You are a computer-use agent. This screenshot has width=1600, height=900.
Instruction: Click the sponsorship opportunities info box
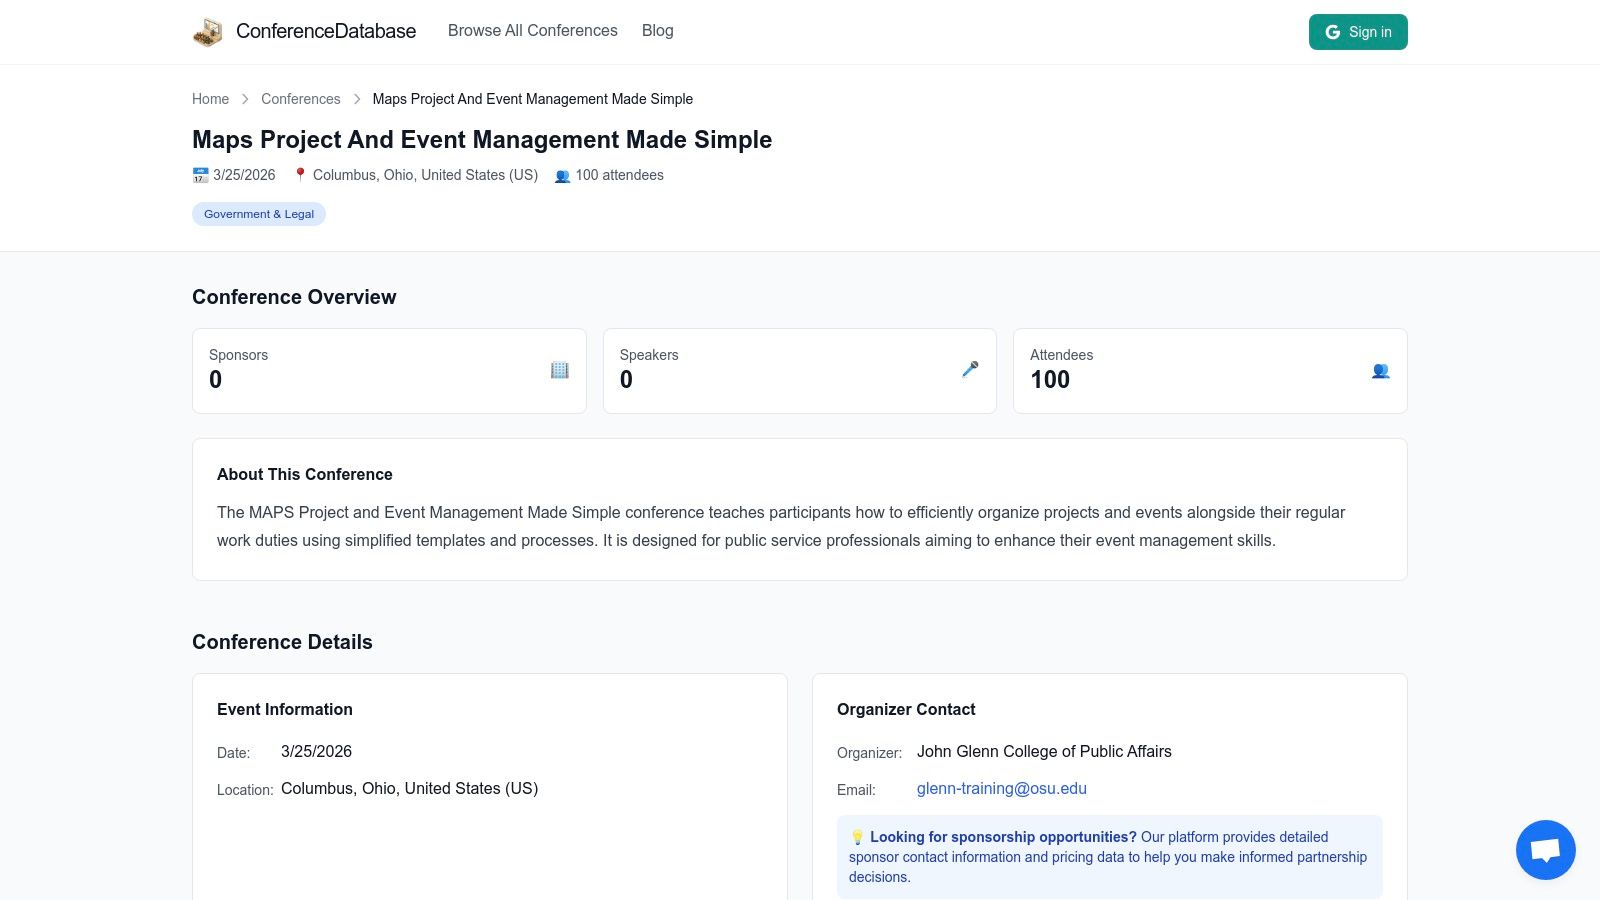point(1109,857)
